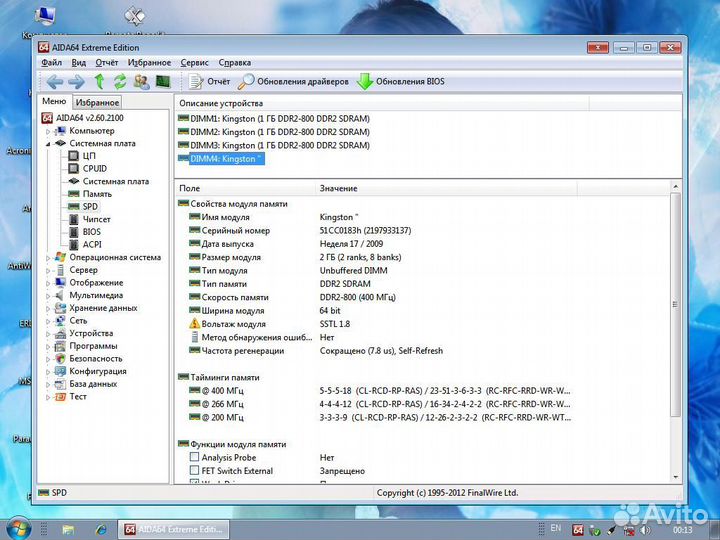Toggle FET Switch External checkbox
The height and width of the screenshot is (540, 720).
[x=194, y=471]
